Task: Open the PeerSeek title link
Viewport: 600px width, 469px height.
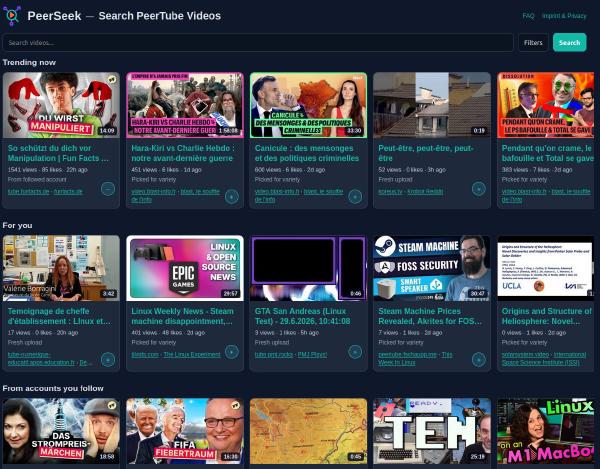Action: click(x=54, y=16)
